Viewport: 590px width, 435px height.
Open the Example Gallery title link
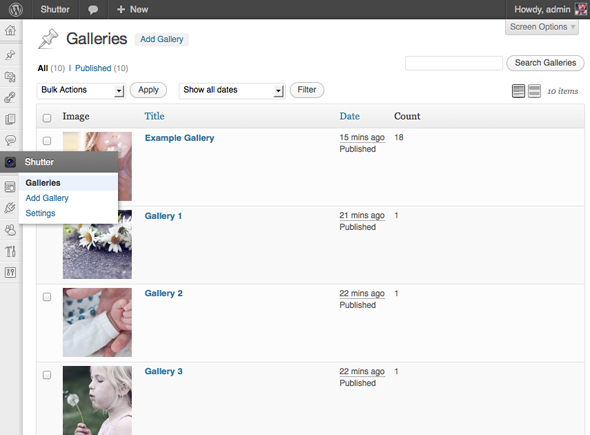179,138
